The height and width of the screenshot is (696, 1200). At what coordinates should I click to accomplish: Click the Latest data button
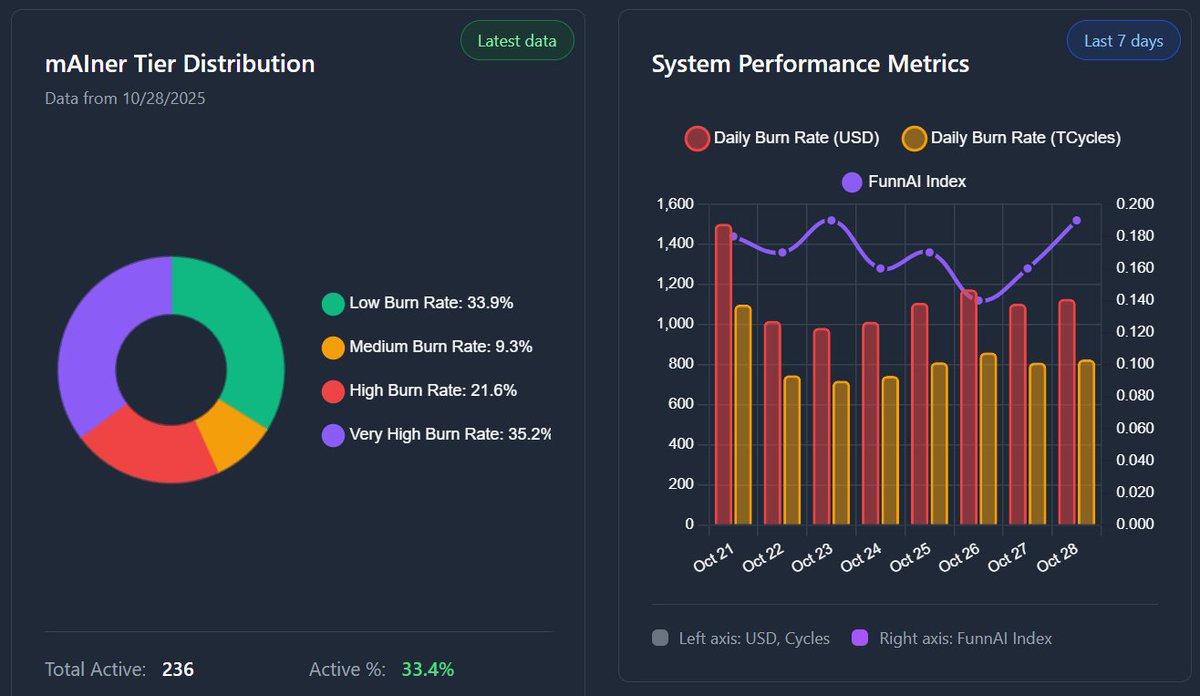517,40
